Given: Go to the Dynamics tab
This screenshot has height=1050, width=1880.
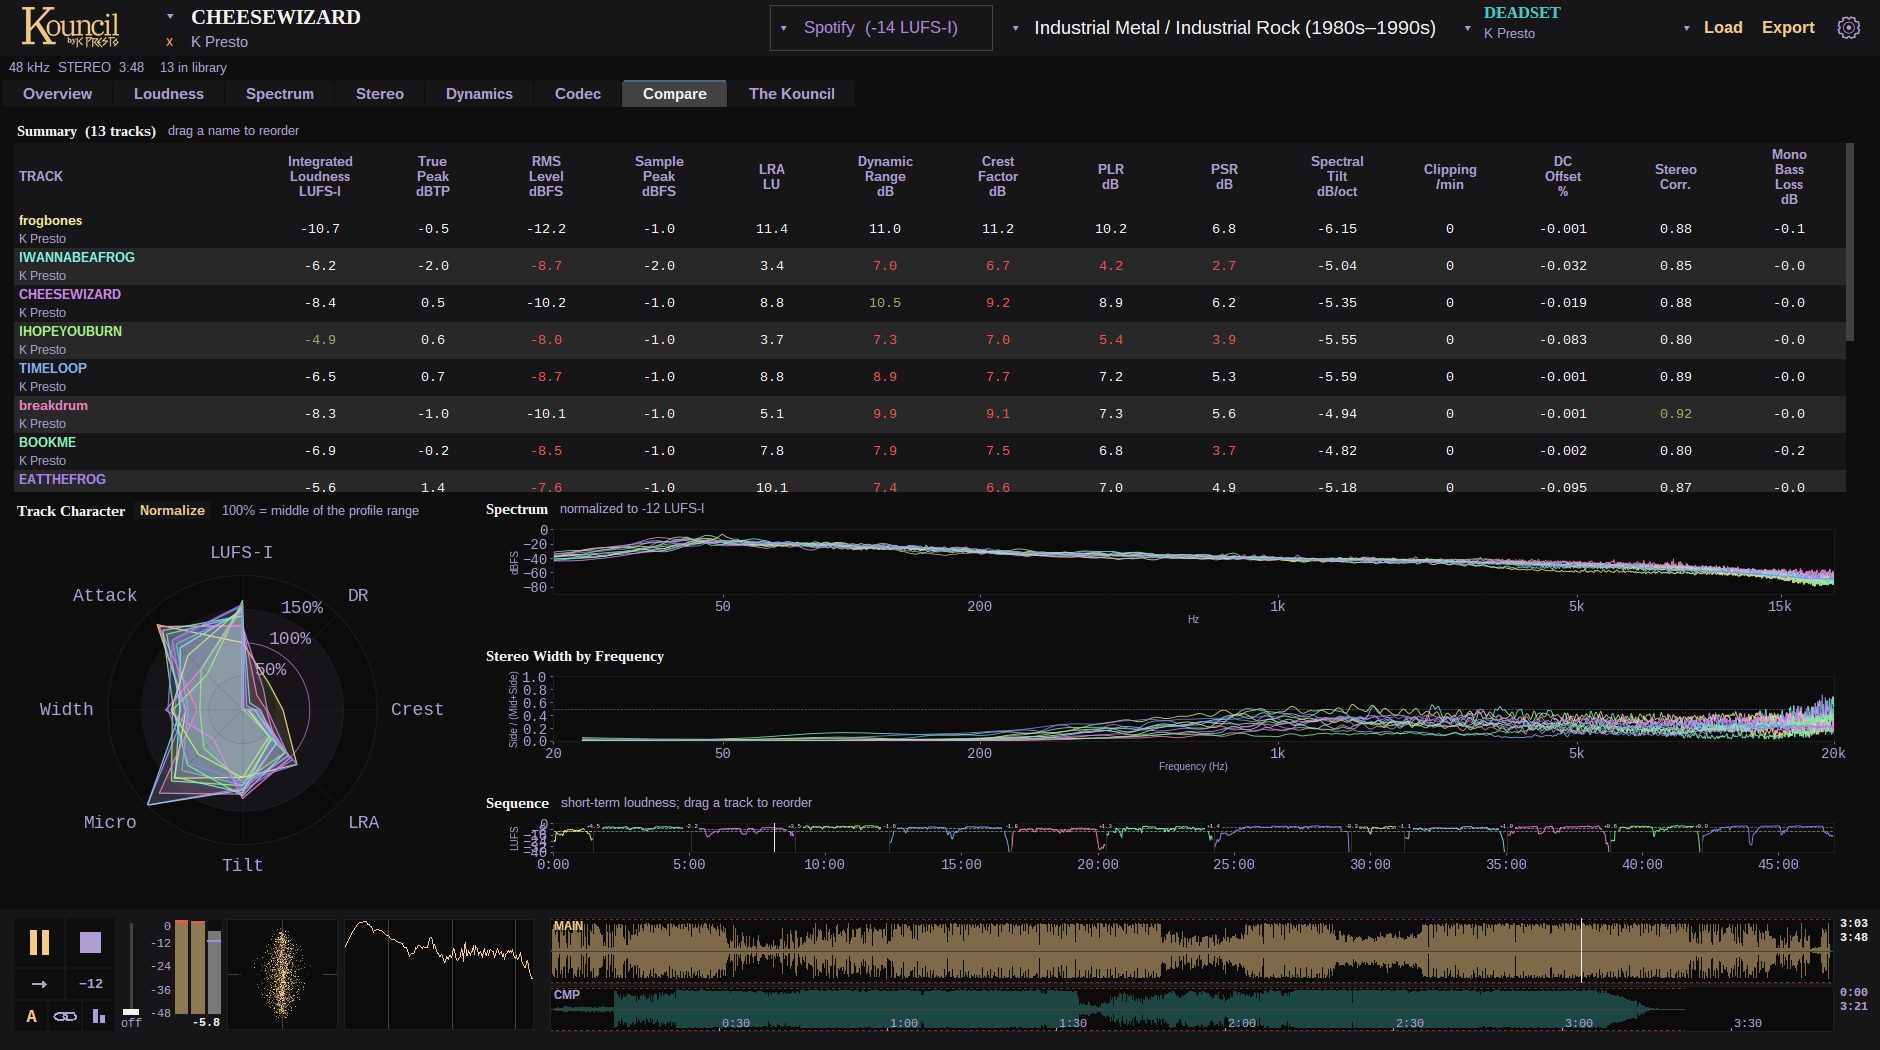Looking at the screenshot, I should click(479, 94).
